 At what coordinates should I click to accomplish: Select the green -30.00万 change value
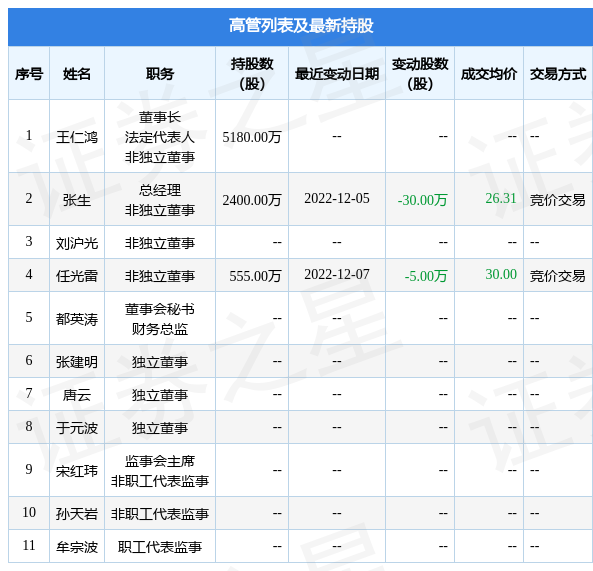point(422,200)
